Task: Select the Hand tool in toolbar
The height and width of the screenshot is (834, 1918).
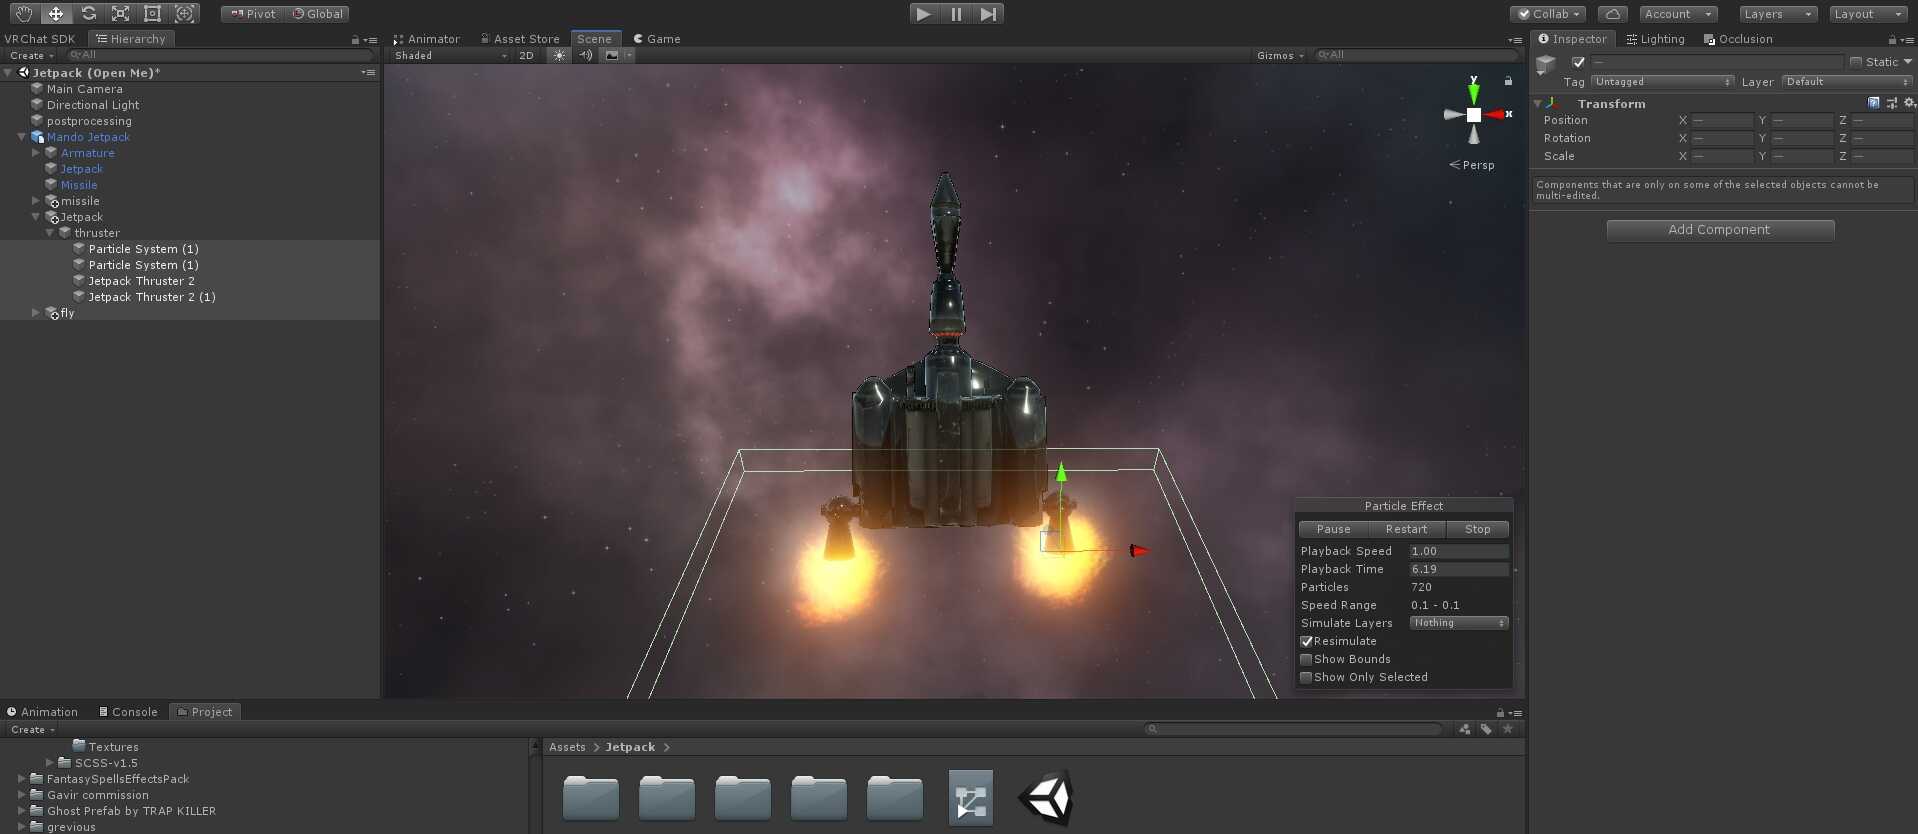Action: [23, 14]
